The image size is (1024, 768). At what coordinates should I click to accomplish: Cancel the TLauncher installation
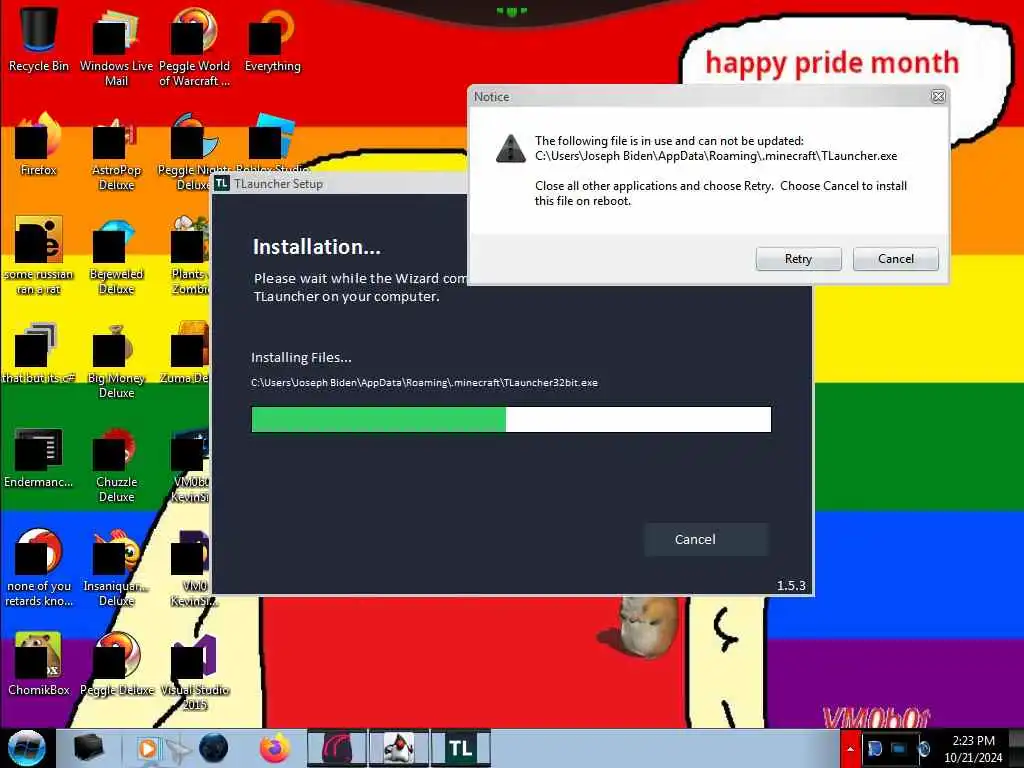click(706, 539)
